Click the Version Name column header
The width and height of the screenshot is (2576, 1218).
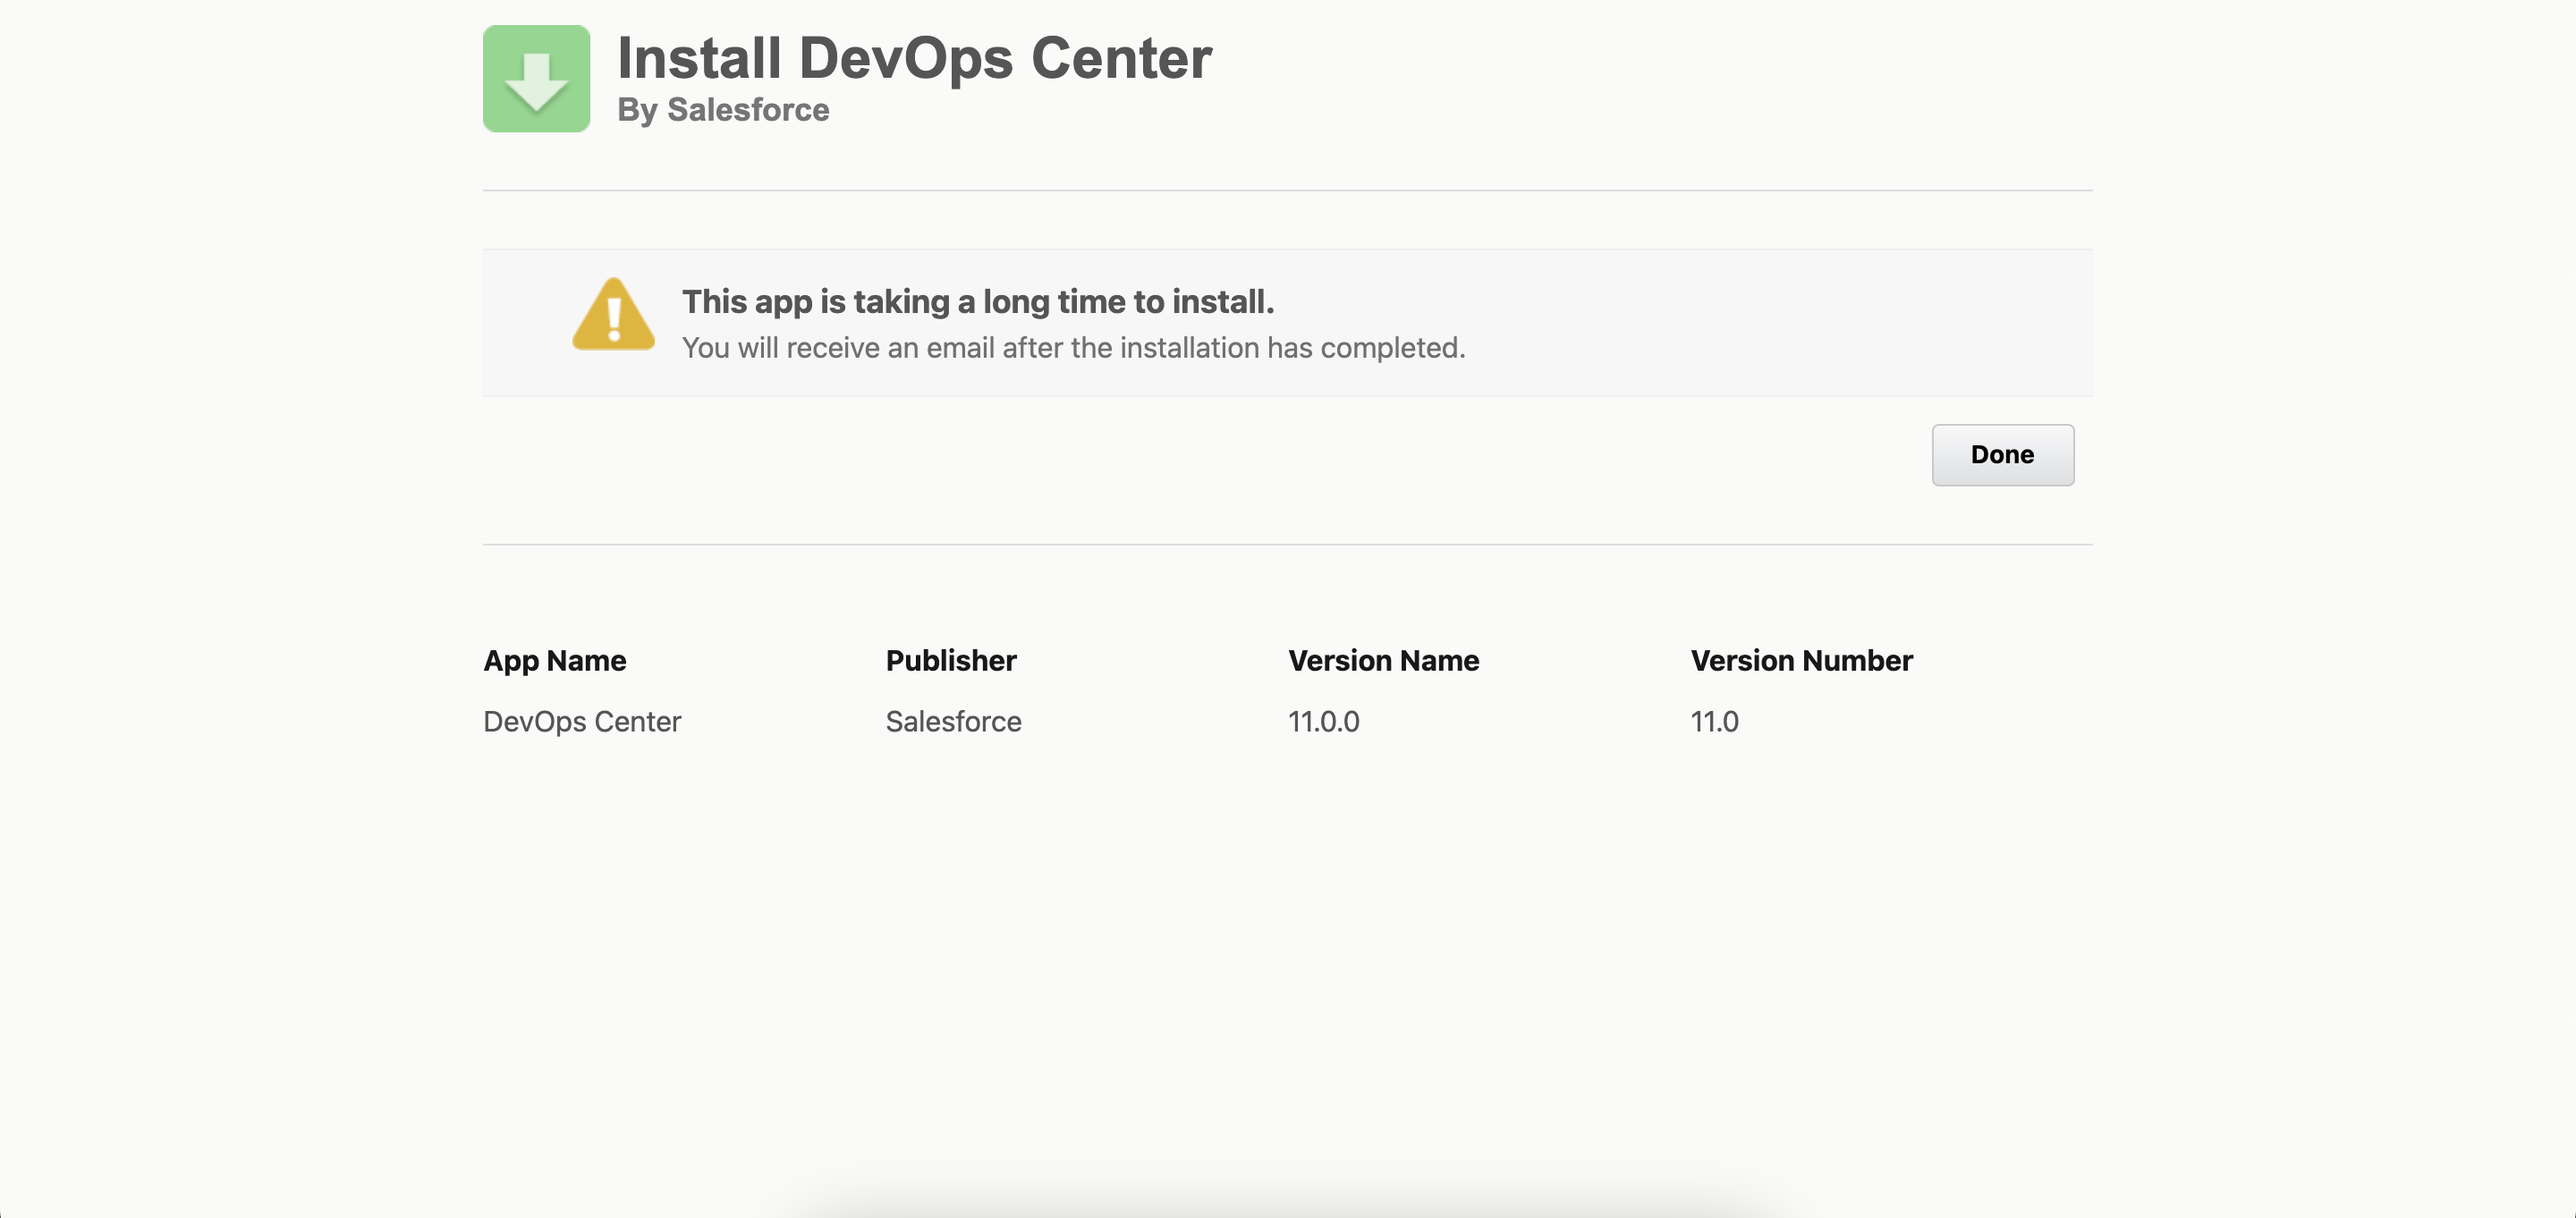click(x=1383, y=660)
